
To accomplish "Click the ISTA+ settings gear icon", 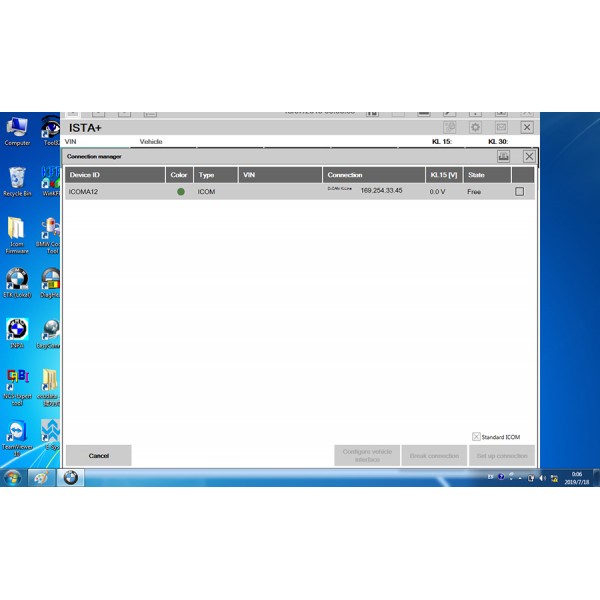I will point(475,127).
